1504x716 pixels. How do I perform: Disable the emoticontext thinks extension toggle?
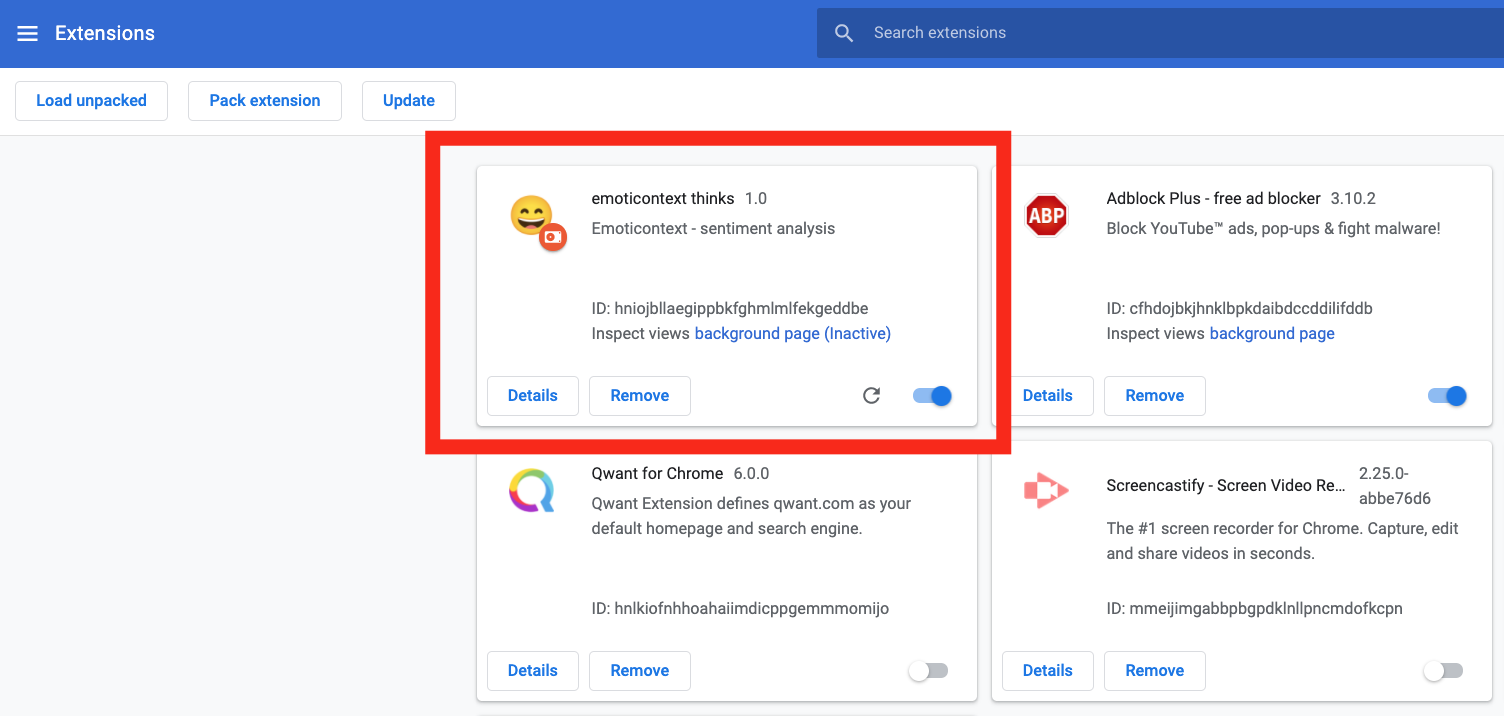point(932,396)
